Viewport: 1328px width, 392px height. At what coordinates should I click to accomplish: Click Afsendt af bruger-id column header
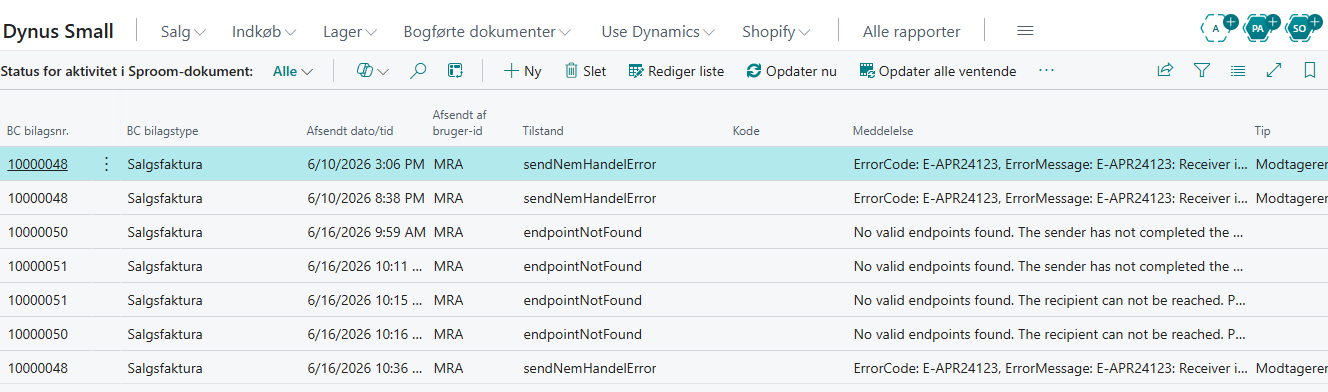(459, 123)
